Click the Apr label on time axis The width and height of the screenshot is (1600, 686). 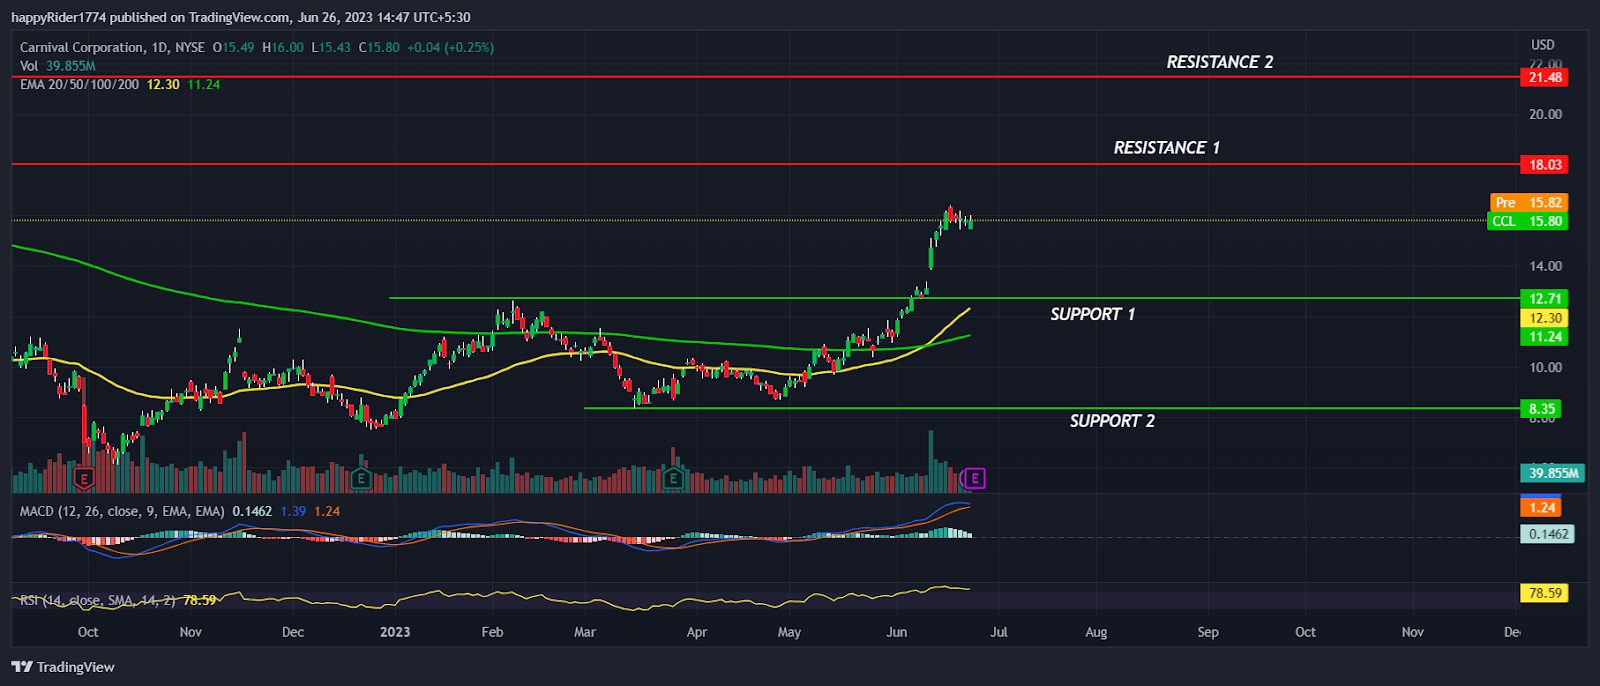coord(697,632)
